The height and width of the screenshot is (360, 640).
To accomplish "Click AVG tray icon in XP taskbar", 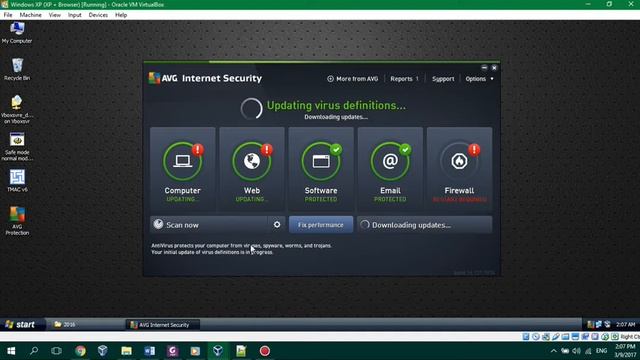I will click(x=590, y=324).
